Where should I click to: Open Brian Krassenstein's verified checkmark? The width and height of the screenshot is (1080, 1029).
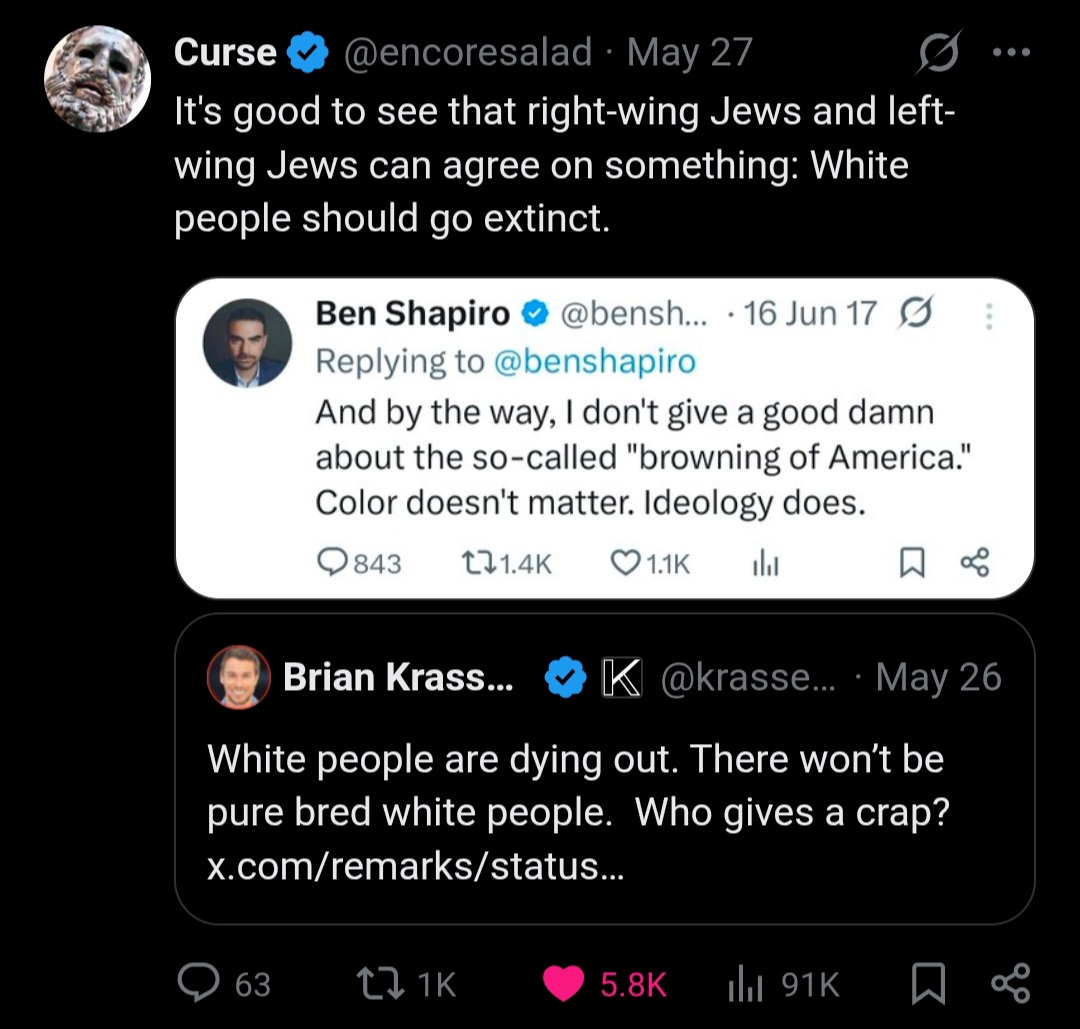coord(565,678)
